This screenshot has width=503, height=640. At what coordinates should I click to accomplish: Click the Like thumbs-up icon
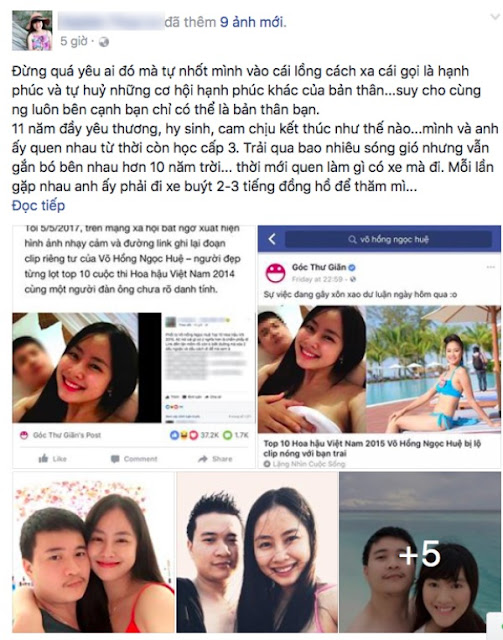[43, 459]
